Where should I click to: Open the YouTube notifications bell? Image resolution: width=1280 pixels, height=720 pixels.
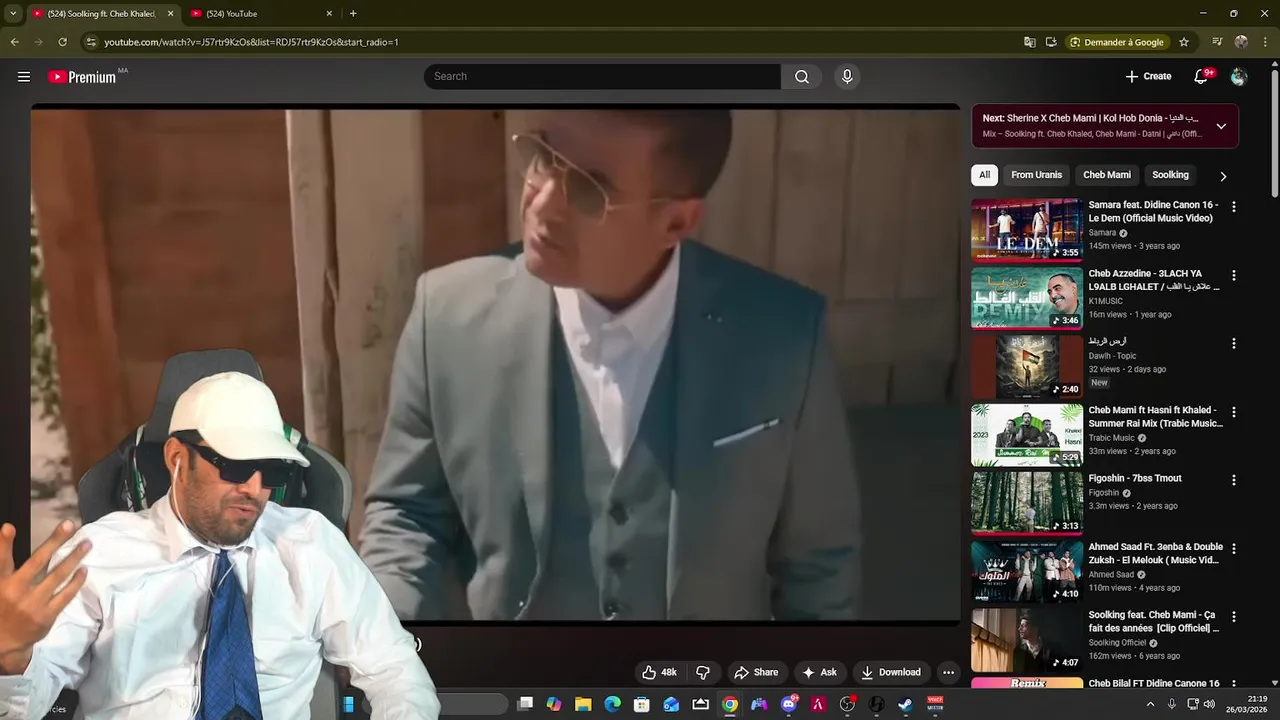[1202, 77]
